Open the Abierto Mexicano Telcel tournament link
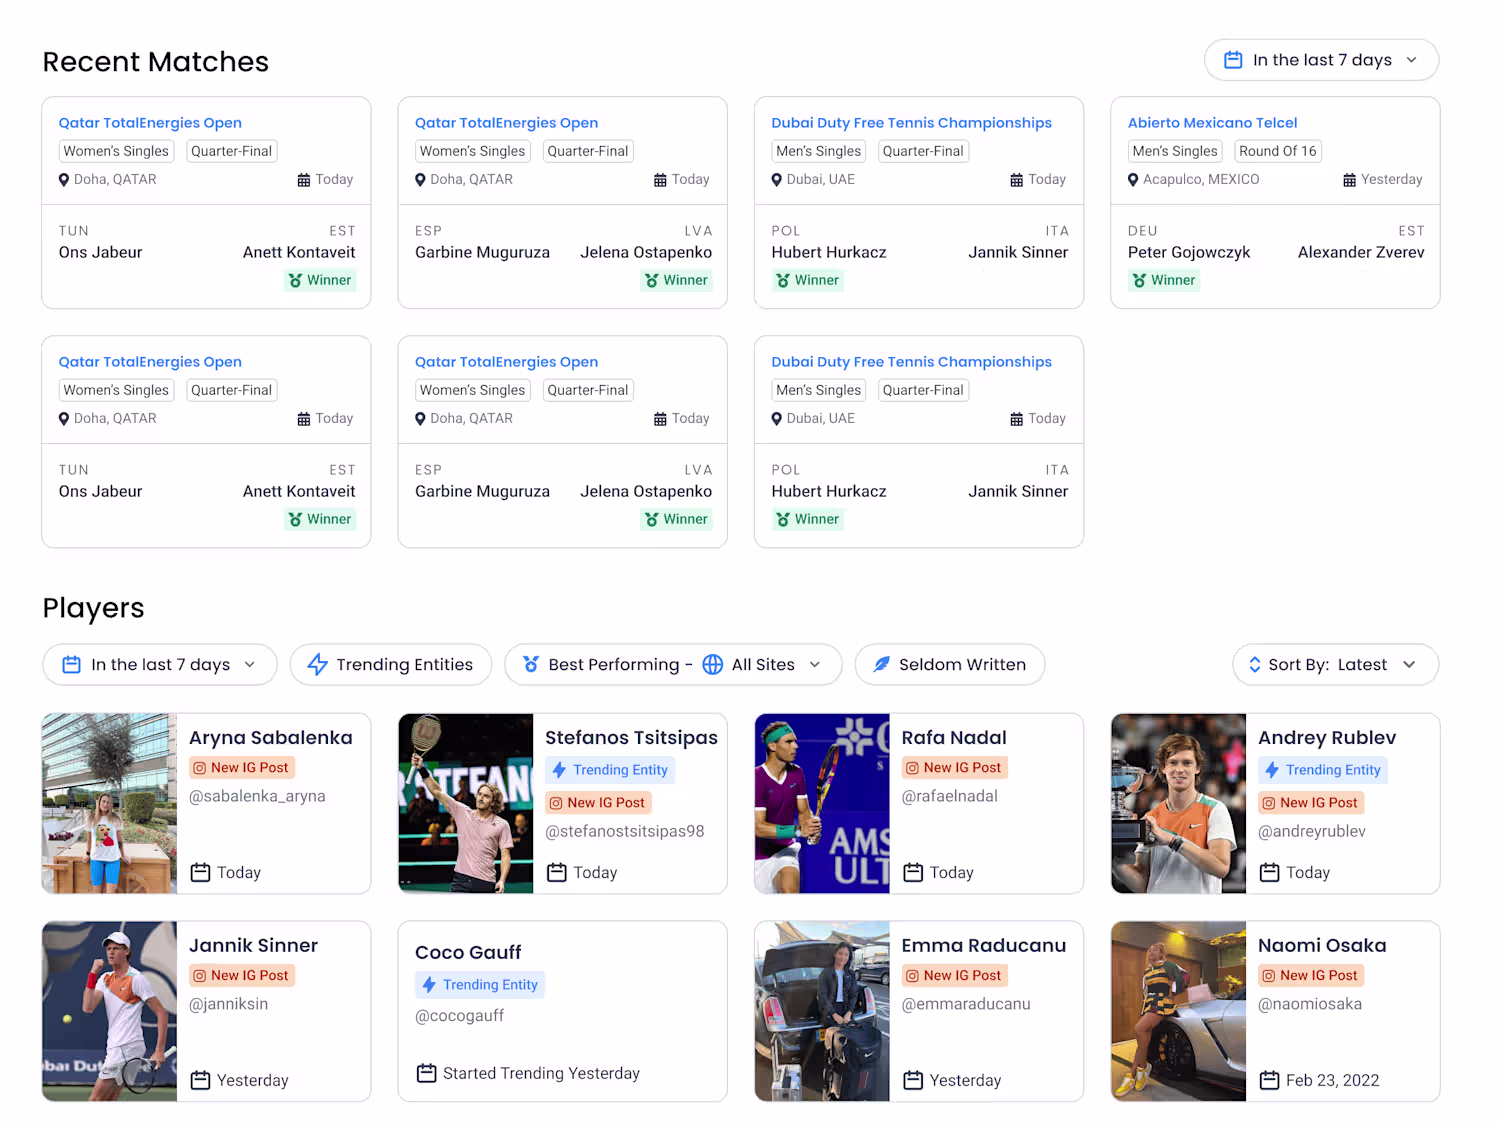The image size is (1500, 1125). coord(1212,123)
